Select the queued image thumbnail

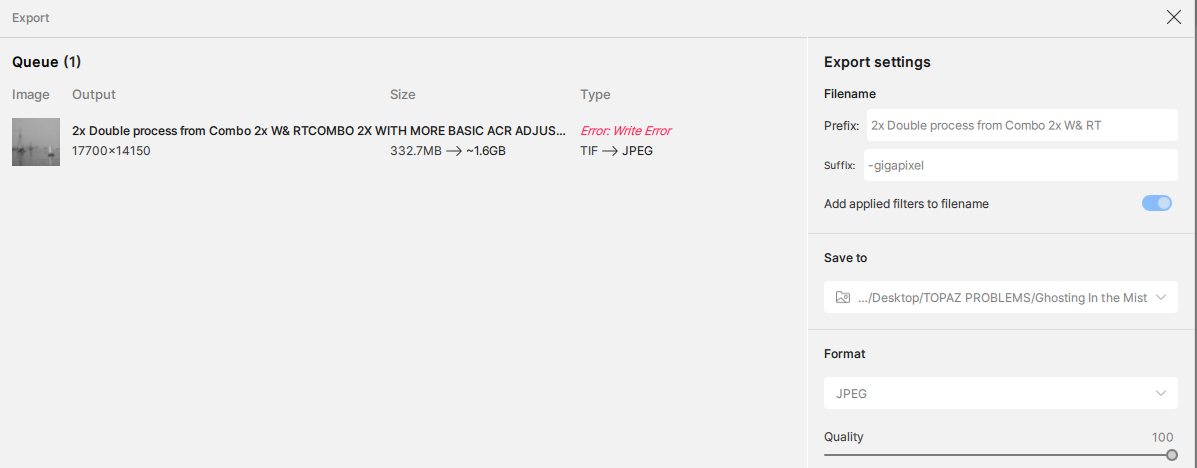click(x=36, y=141)
